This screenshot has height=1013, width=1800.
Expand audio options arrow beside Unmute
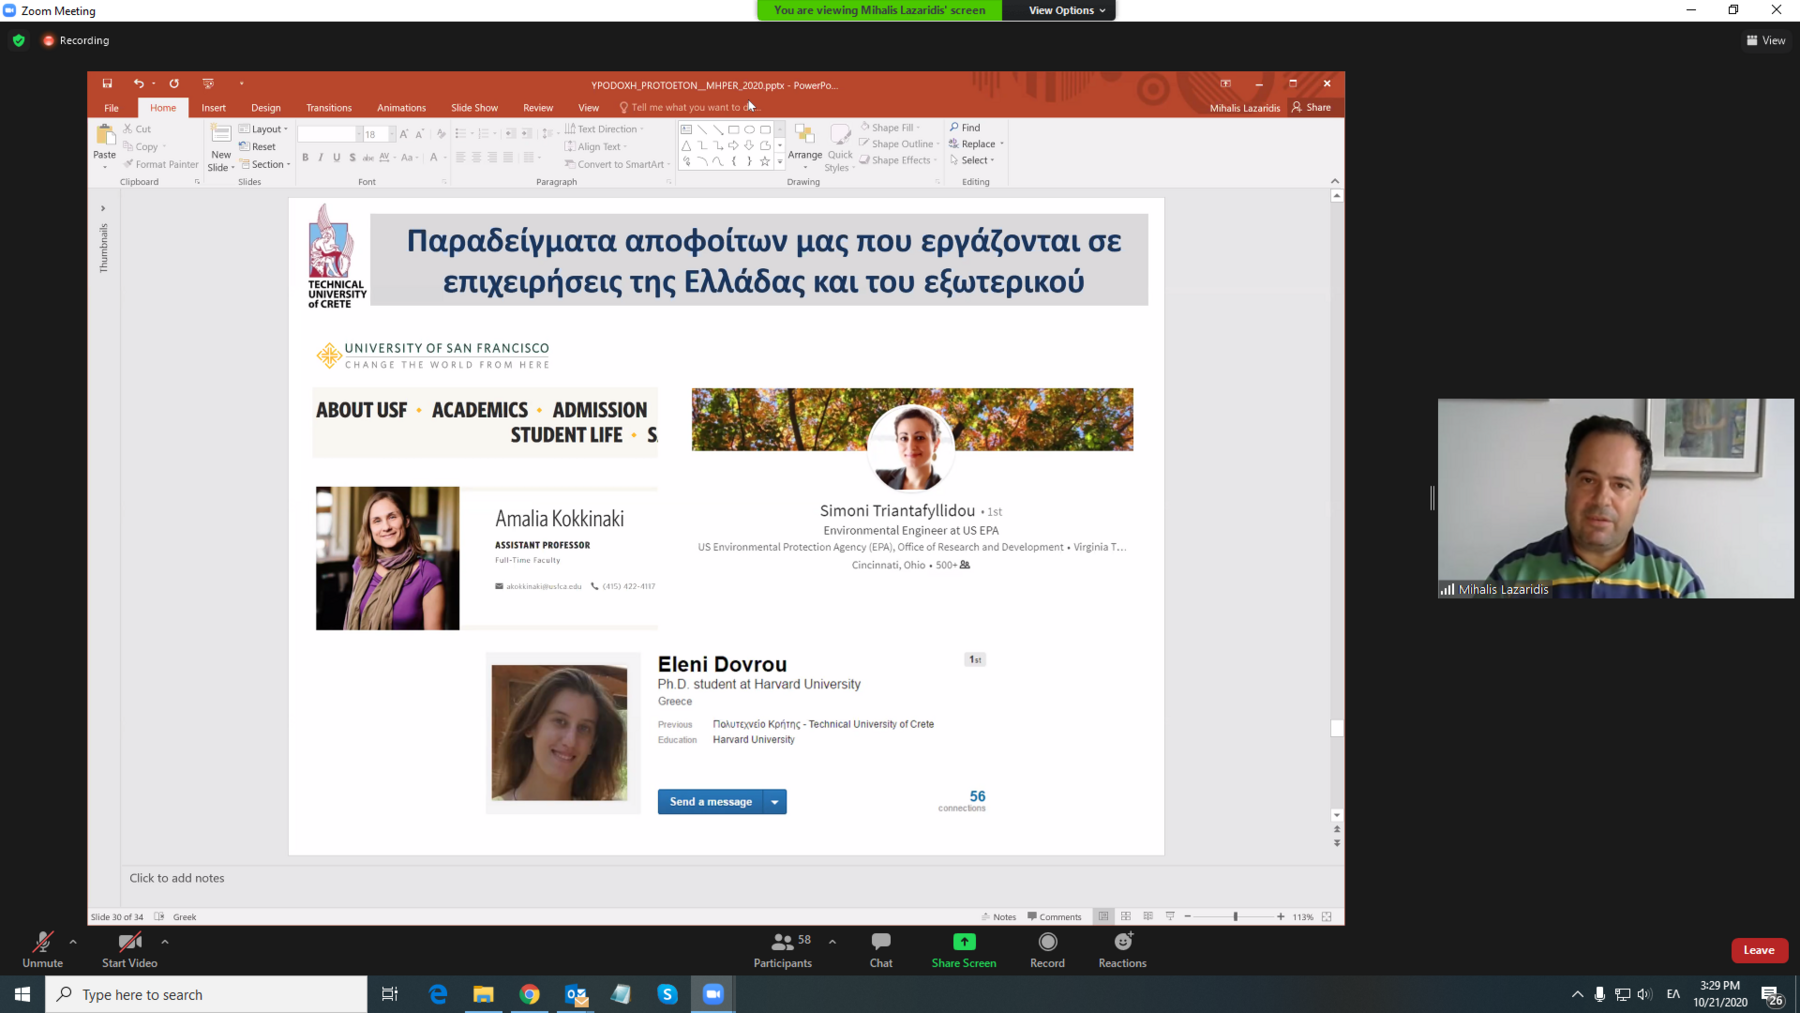pos(73,941)
